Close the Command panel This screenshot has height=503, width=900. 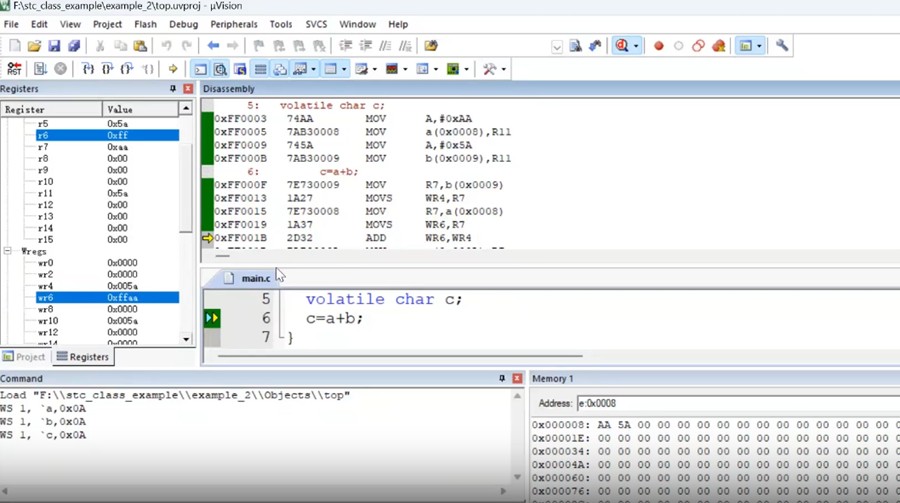[x=517, y=379]
